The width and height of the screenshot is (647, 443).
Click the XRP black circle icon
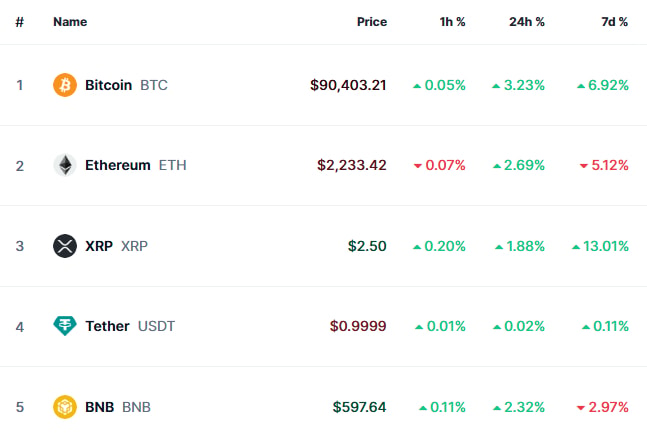pos(65,246)
